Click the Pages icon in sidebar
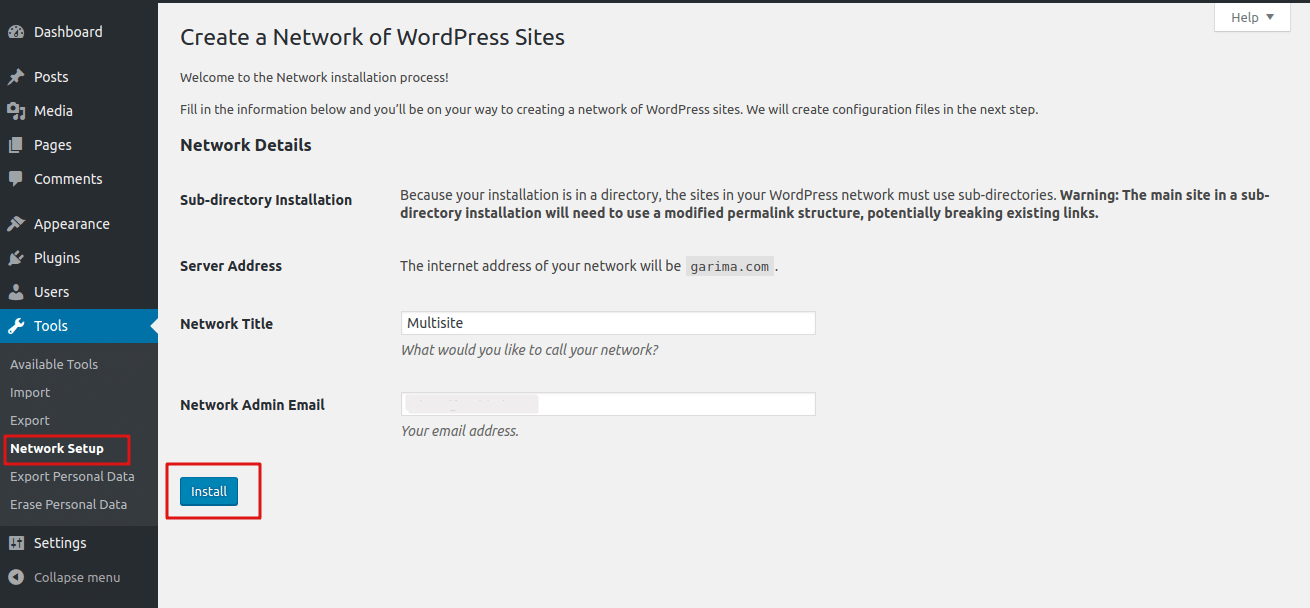Image resolution: width=1310 pixels, height=608 pixels. pyautogui.click(x=16, y=145)
